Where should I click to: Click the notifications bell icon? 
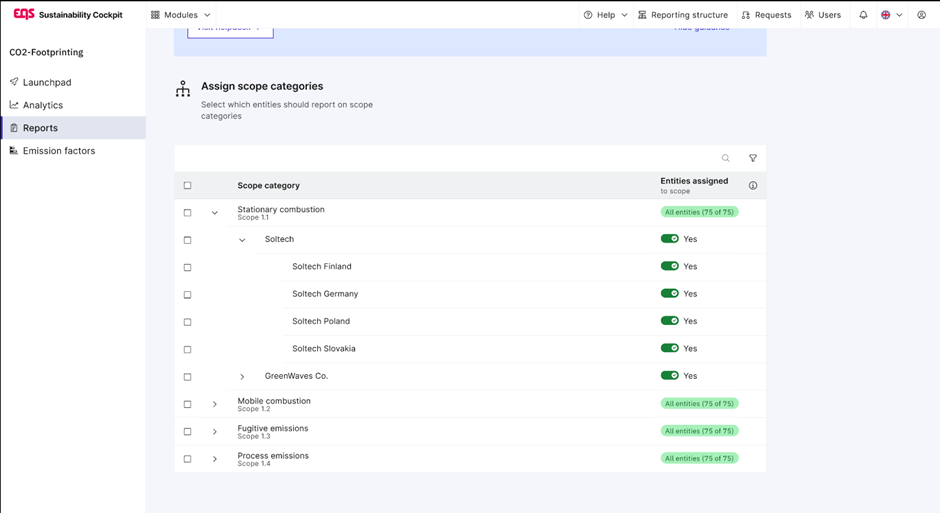click(863, 15)
